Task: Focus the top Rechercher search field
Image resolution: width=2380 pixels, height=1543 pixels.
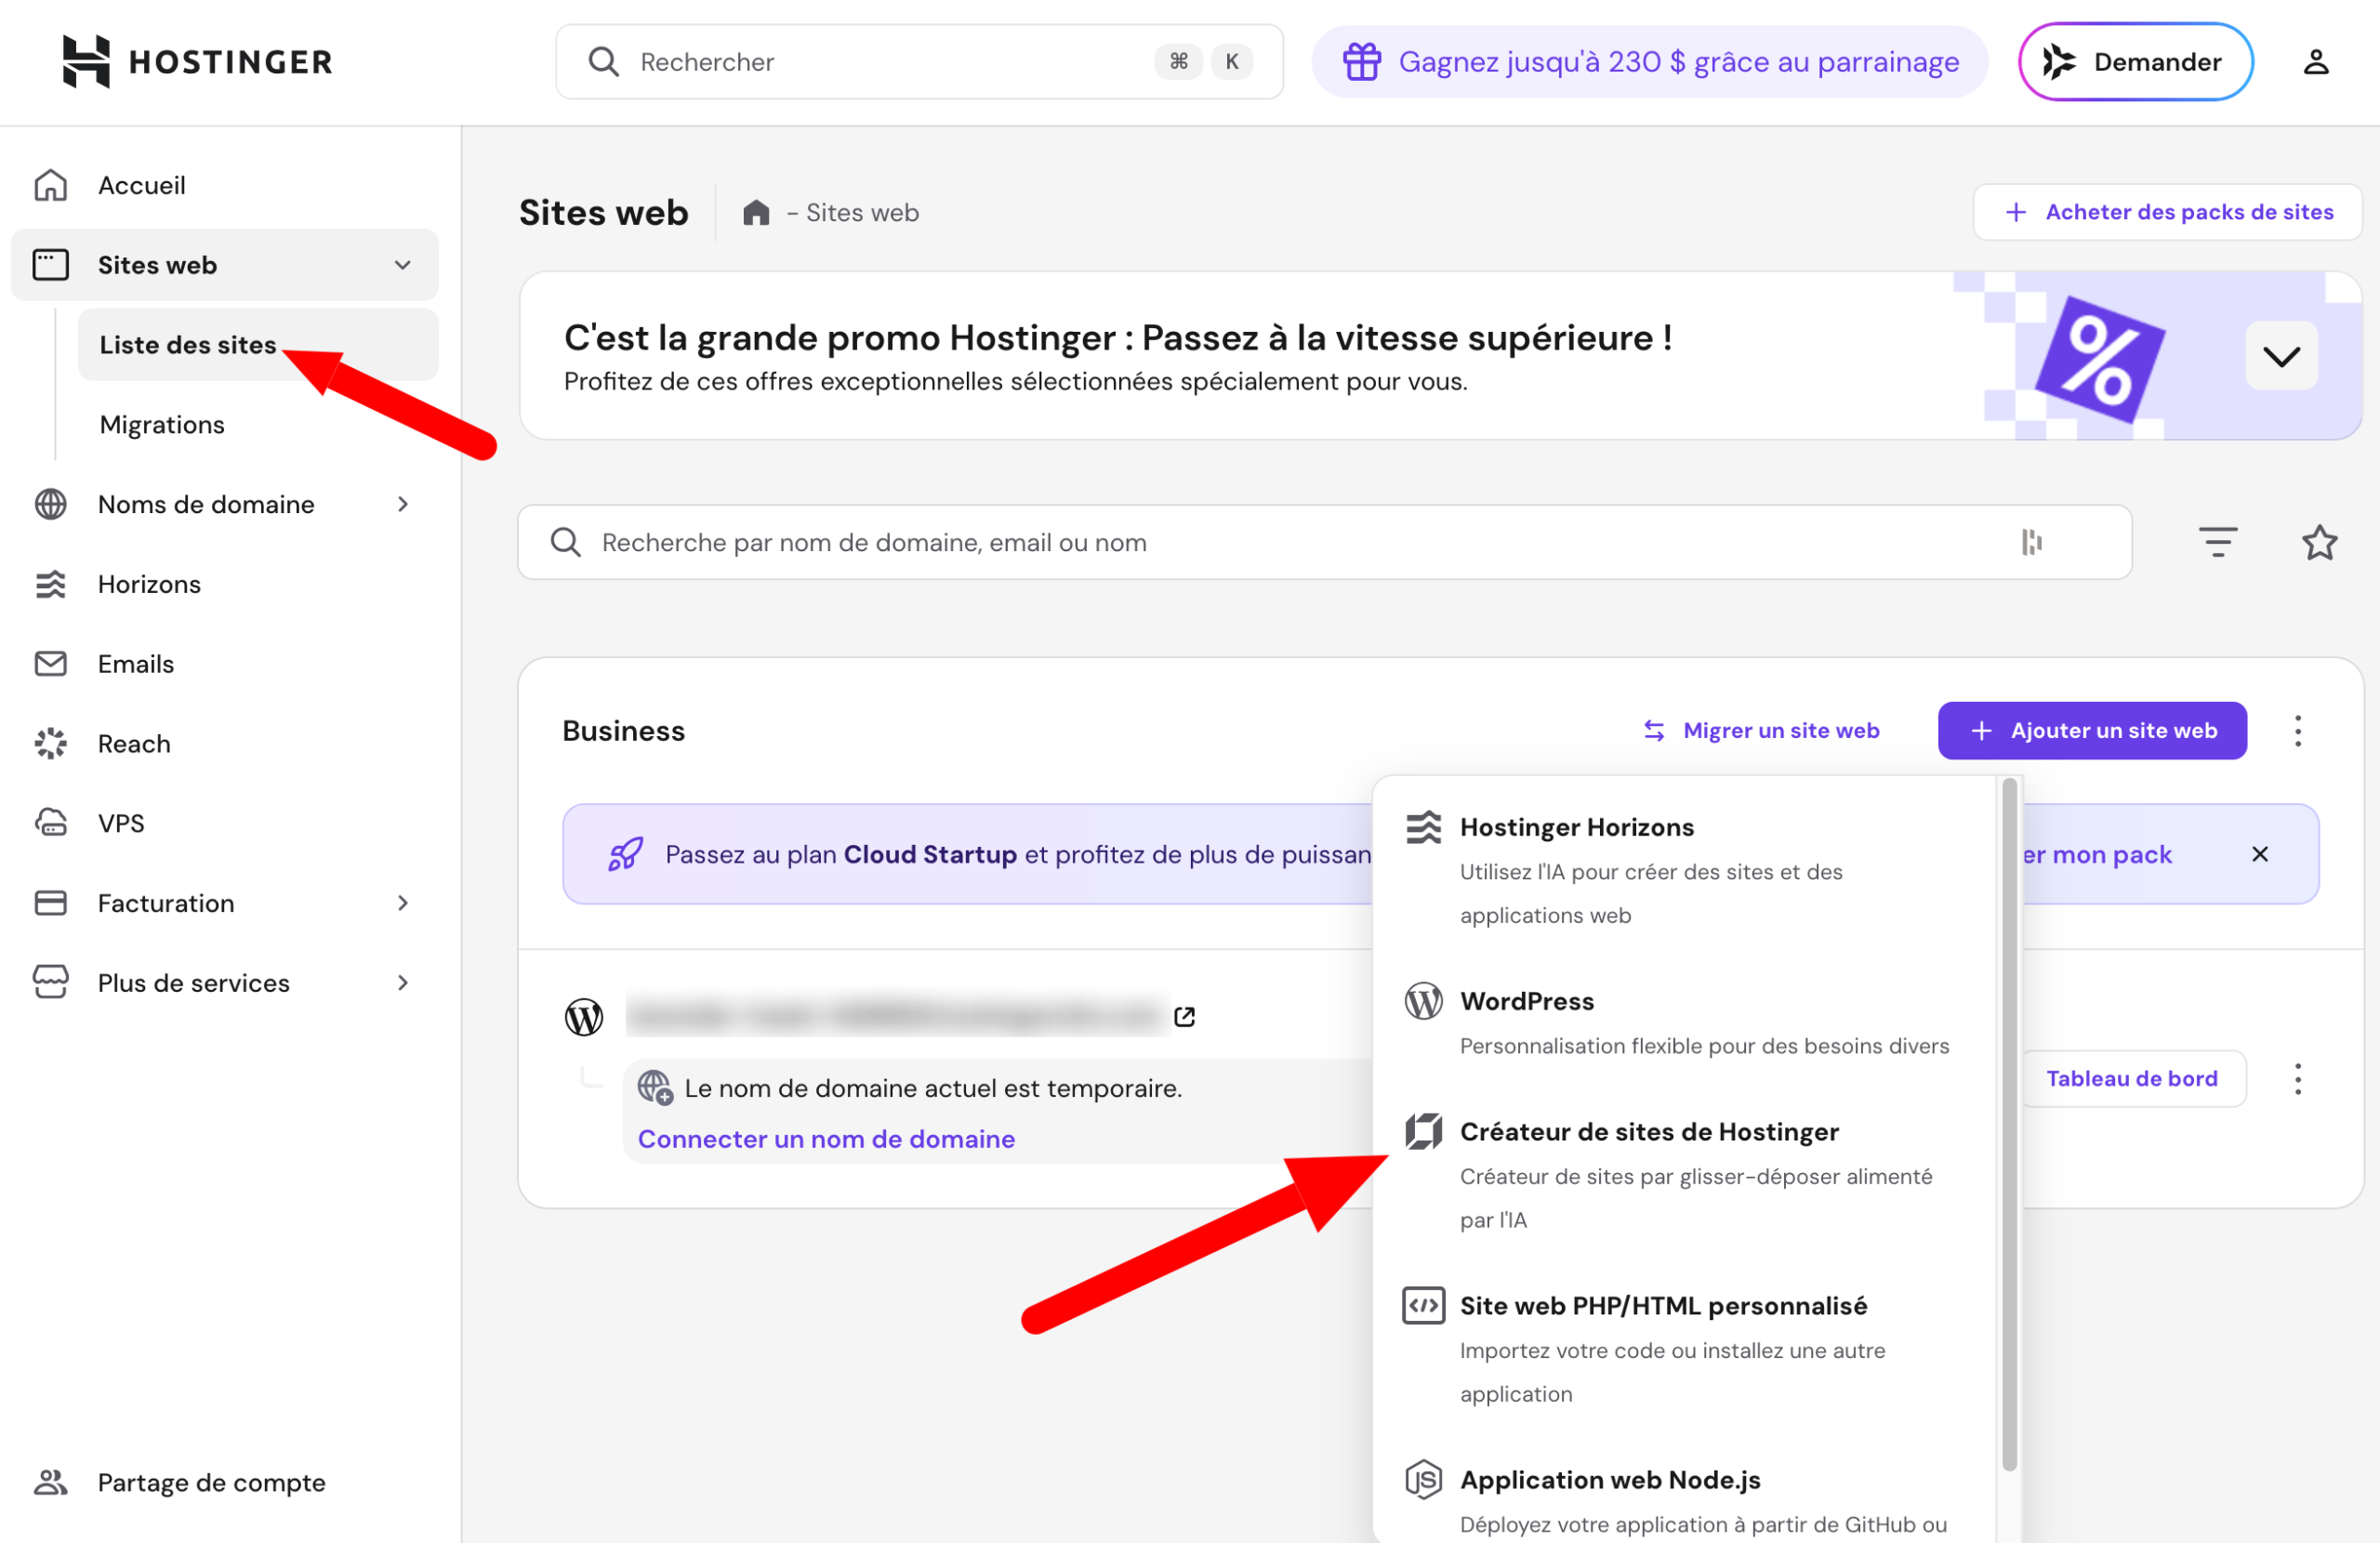Action: tap(919, 62)
